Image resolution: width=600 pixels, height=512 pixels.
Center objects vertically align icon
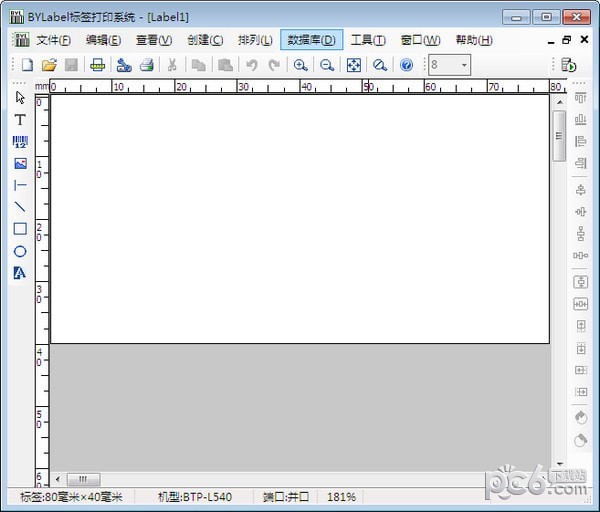tap(580, 211)
